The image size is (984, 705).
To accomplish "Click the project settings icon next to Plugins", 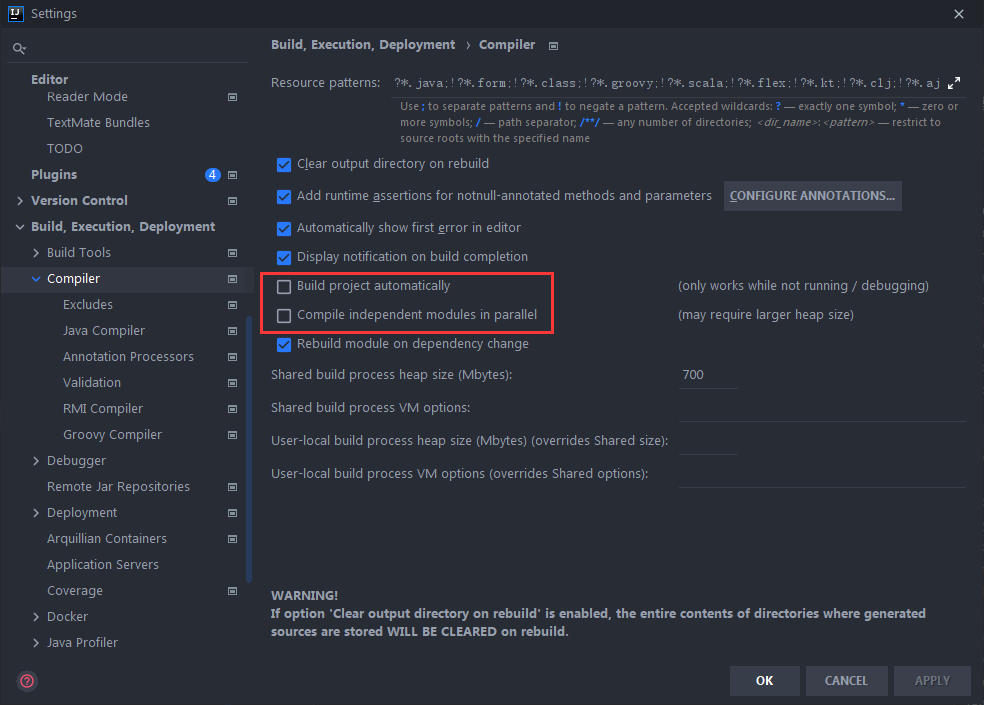I will pos(232,175).
